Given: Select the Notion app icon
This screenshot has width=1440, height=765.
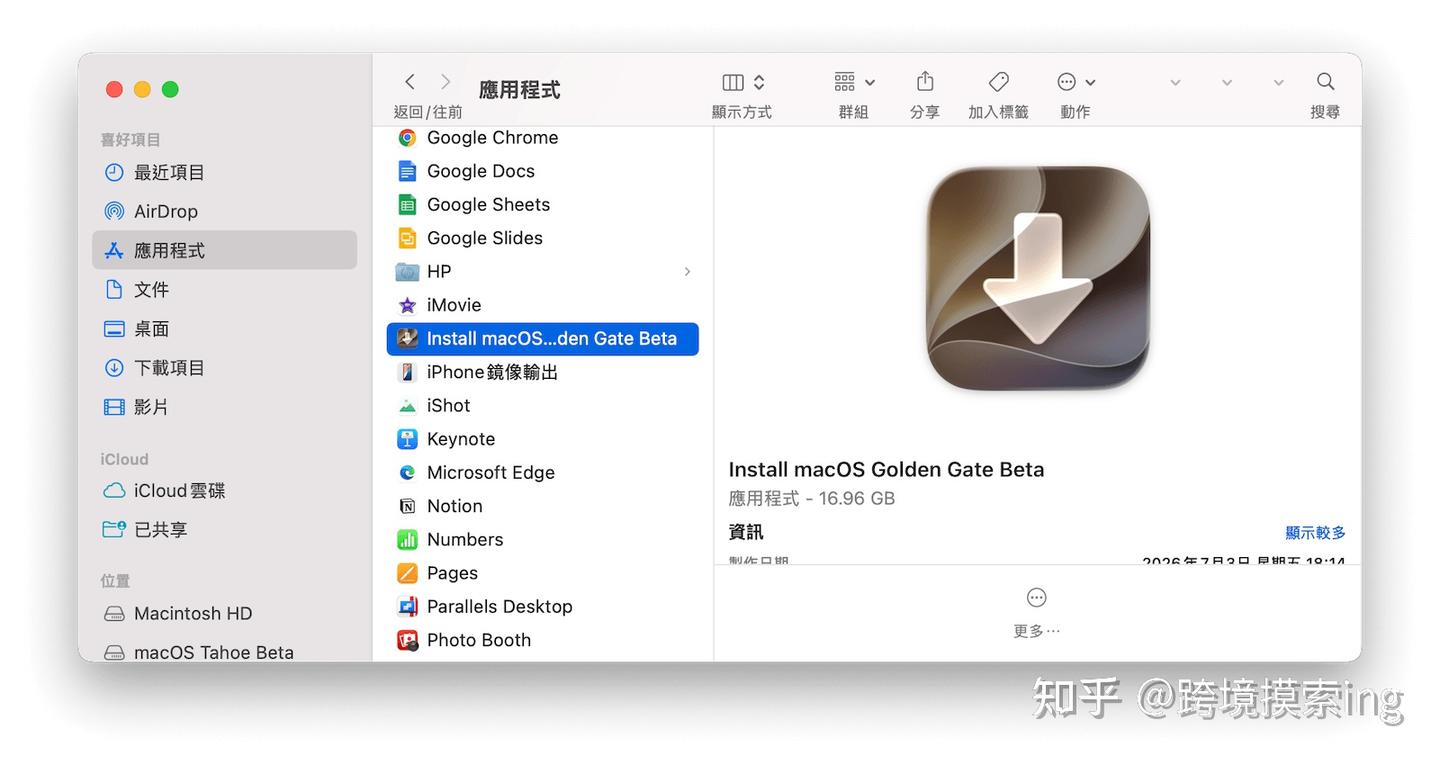Looking at the screenshot, I should point(407,506).
